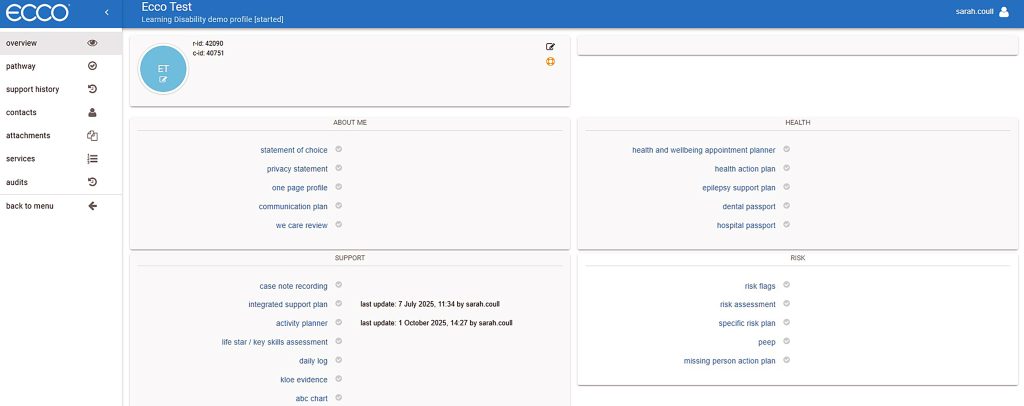The image size is (1024, 406).
Task: Open the integrated support plan link
Action: tap(287, 304)
